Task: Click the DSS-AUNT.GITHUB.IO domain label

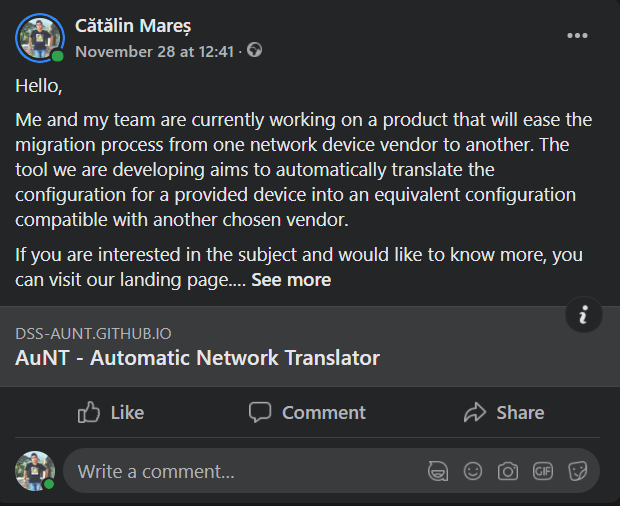Action: tap(85, 333)
